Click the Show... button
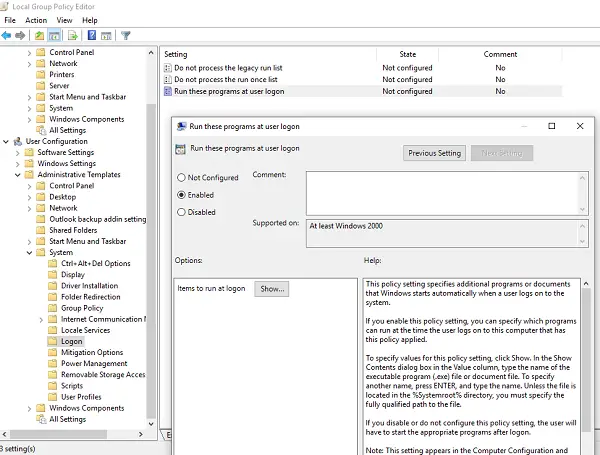Viewport: 600px width, 455px height. pos(272,288)
